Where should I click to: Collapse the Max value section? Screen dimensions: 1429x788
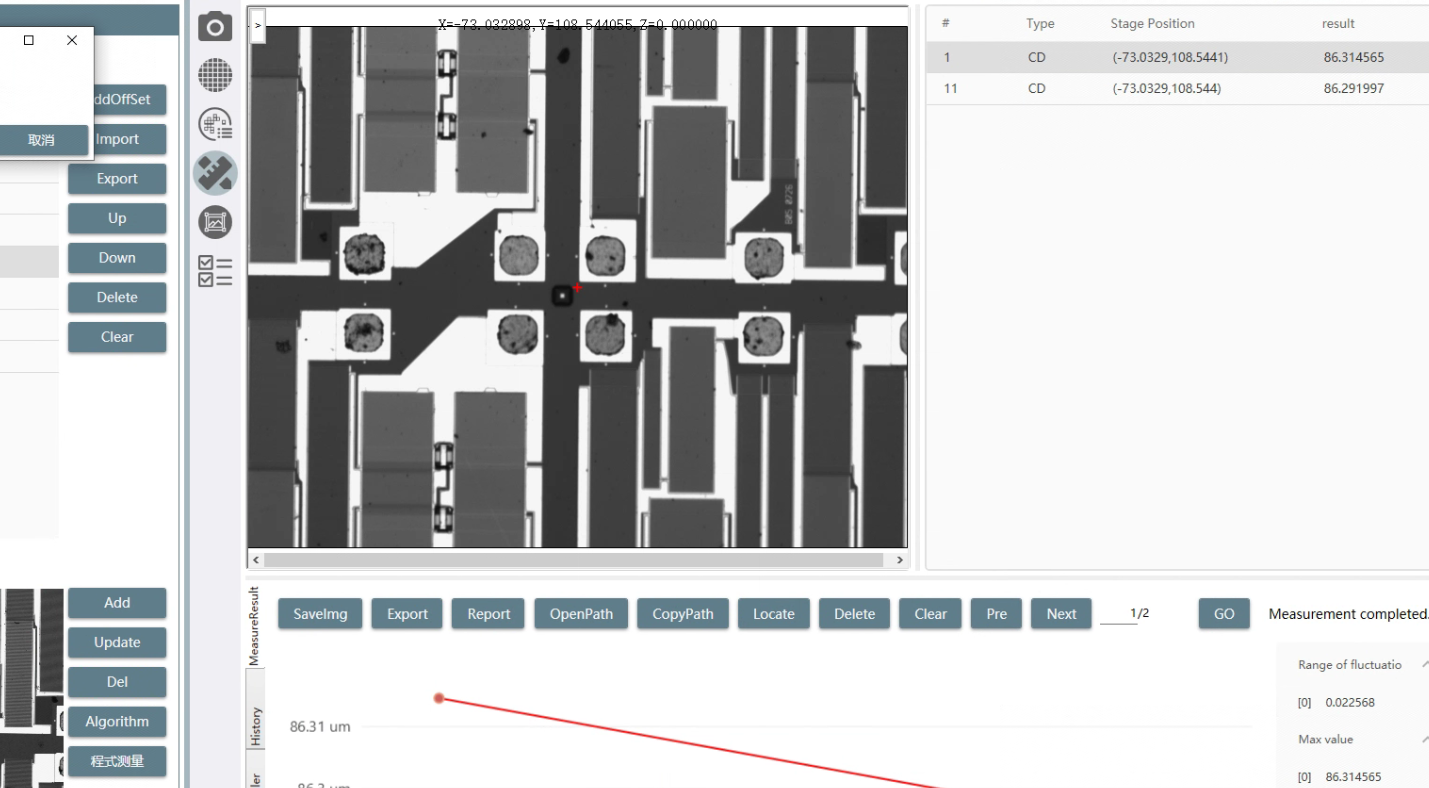[x=1423, y=739]
